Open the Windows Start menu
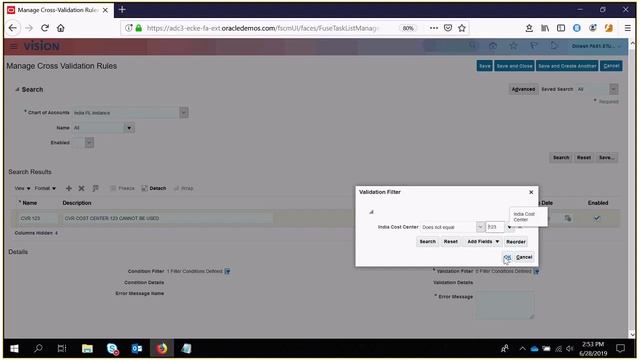The image size is (640, 360). [14, 349]
